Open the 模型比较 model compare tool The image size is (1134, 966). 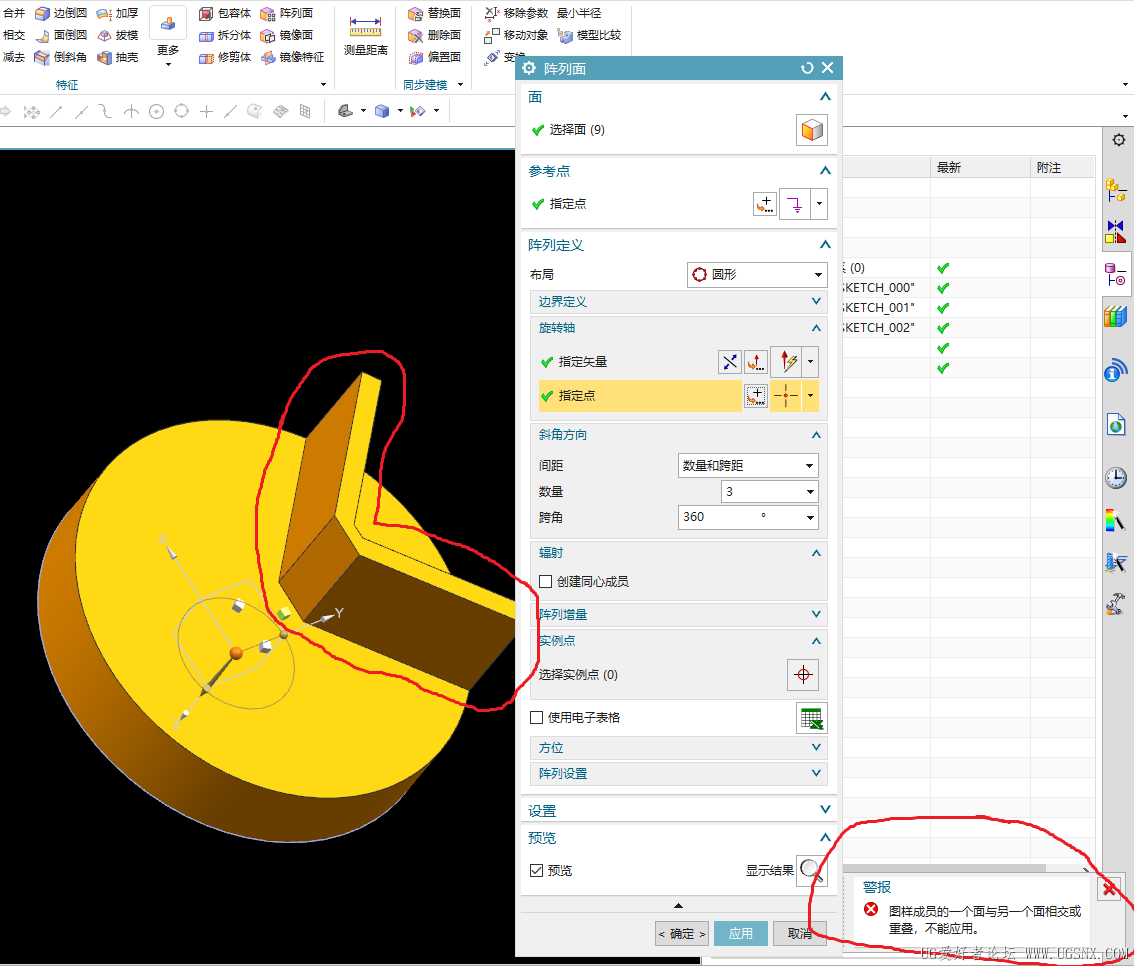pos(589,35)
